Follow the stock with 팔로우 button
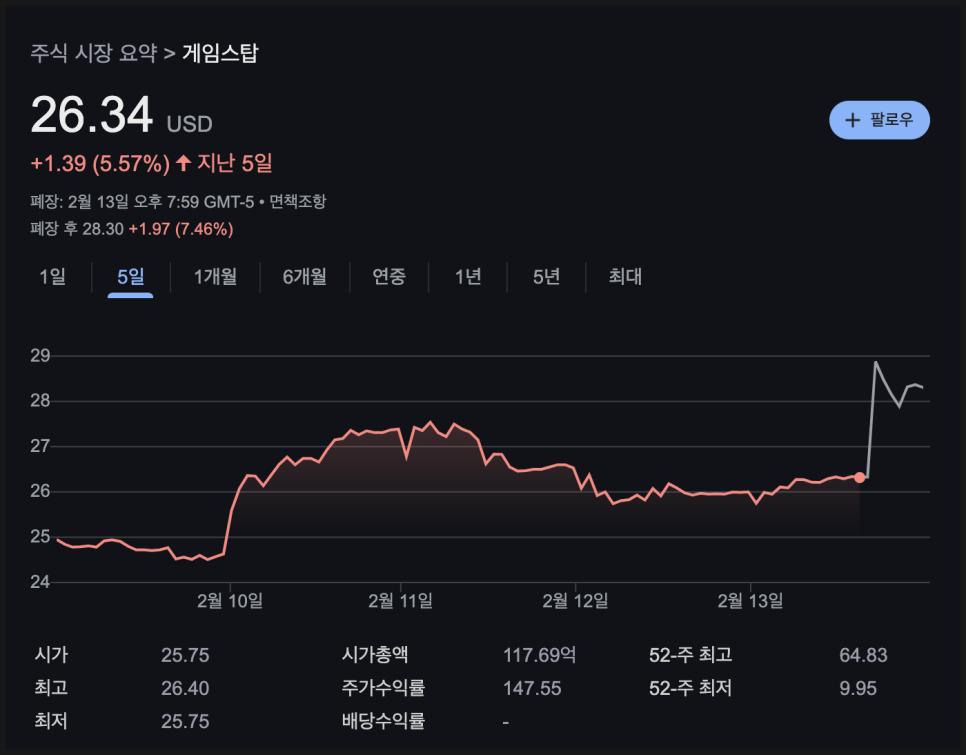The height and width of the screenshot is (755, 966). click(x=879, y=120)
